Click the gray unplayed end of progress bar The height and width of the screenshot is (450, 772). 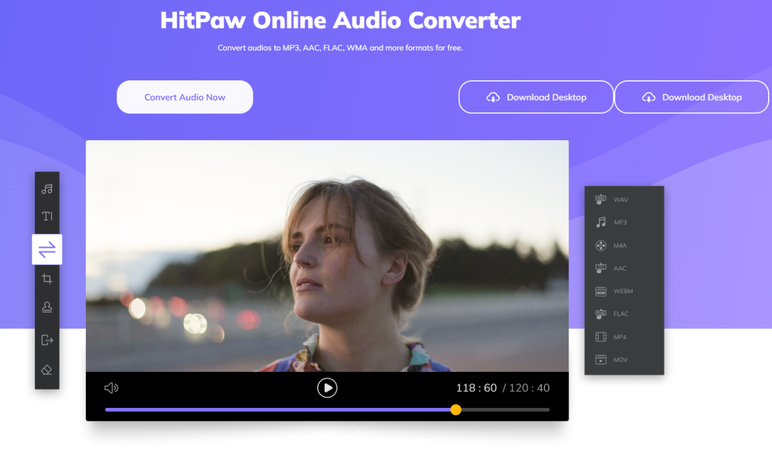click(506, 410)
